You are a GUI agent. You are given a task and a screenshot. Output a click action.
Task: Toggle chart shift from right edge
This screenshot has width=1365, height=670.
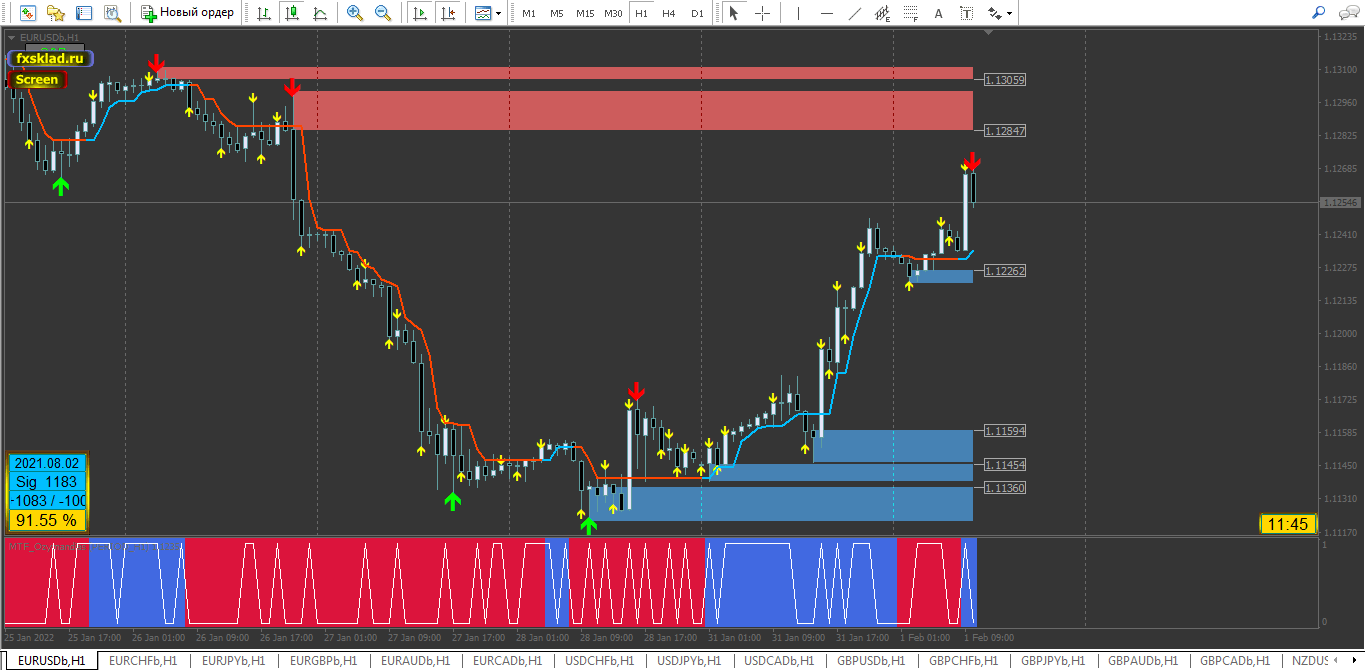click(x=447, y=13)
